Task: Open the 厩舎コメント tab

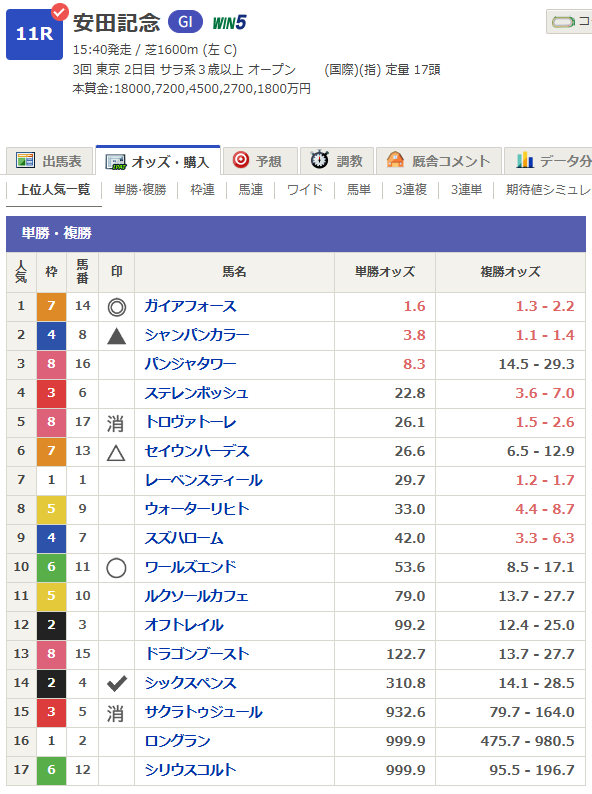Action: [x=439, y=161]
